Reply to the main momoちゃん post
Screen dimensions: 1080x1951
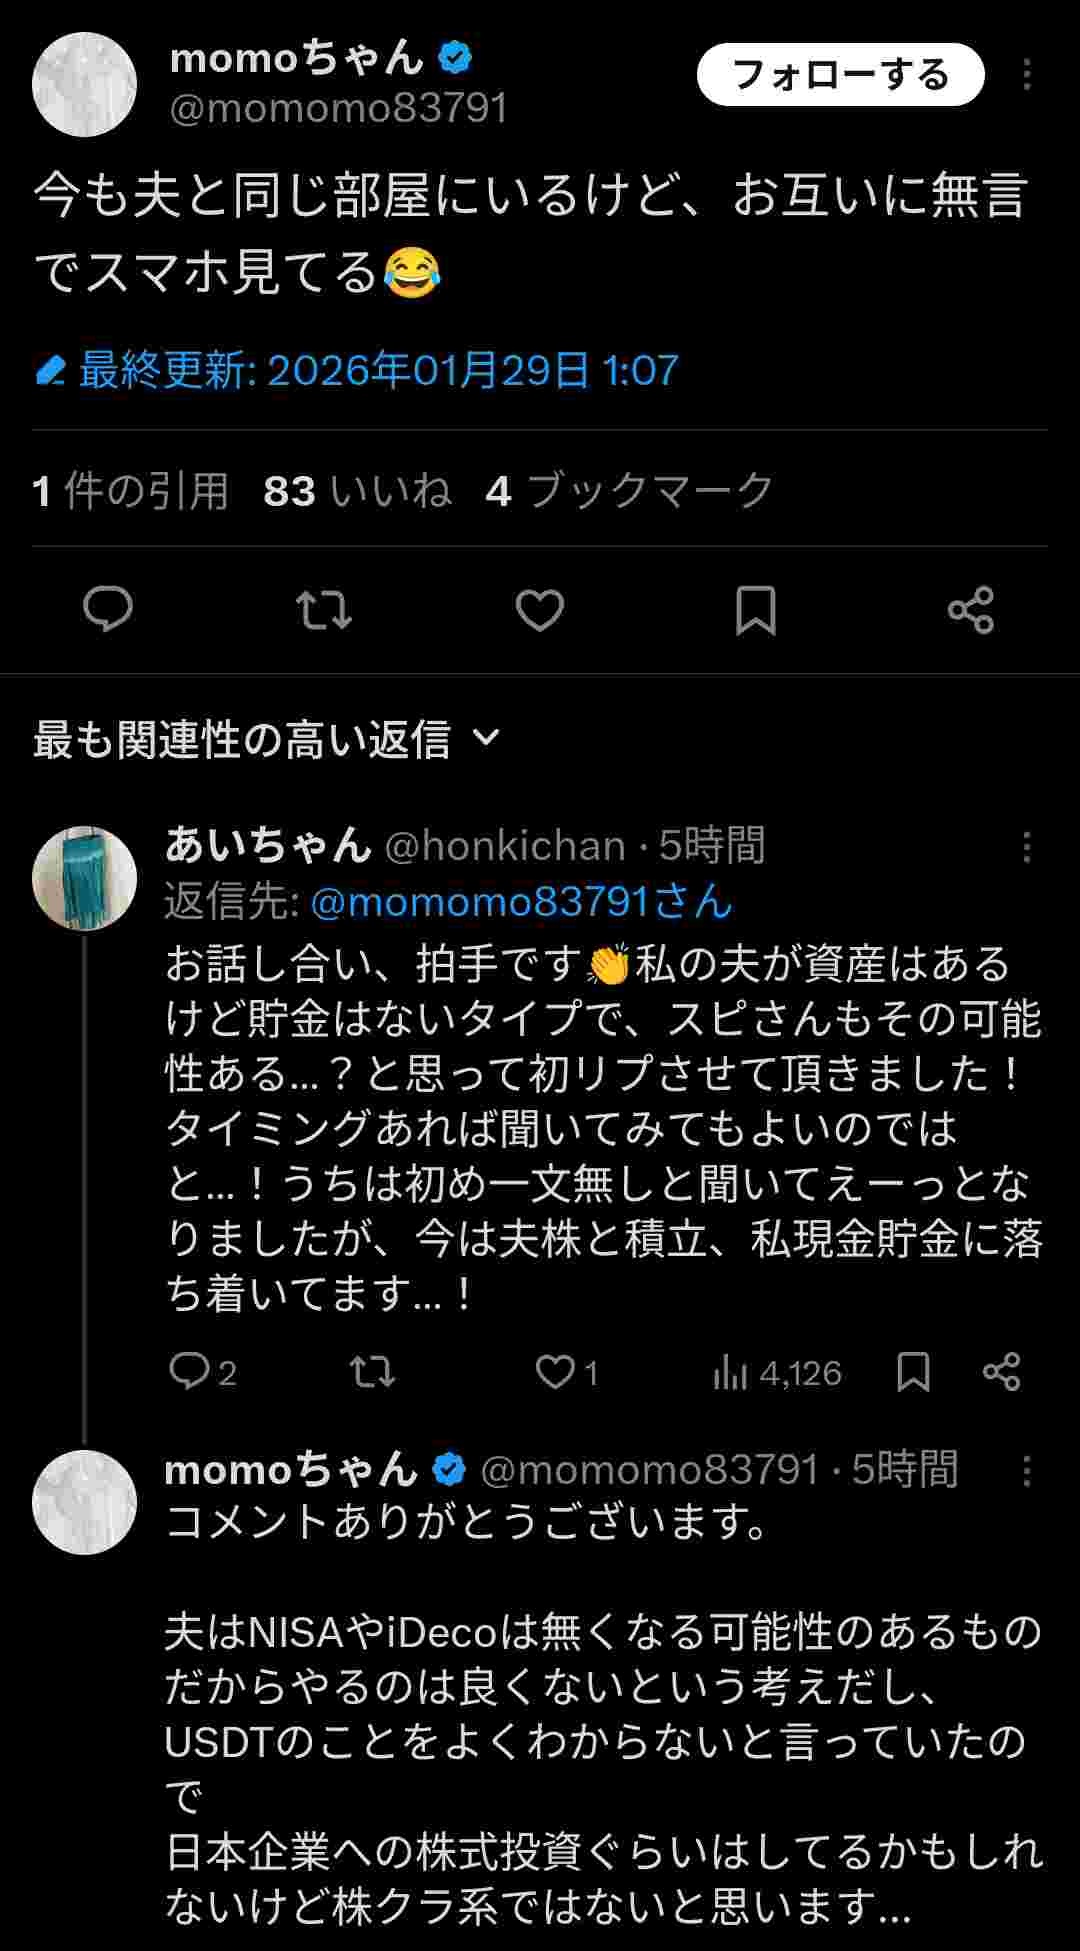pos(108,609)
